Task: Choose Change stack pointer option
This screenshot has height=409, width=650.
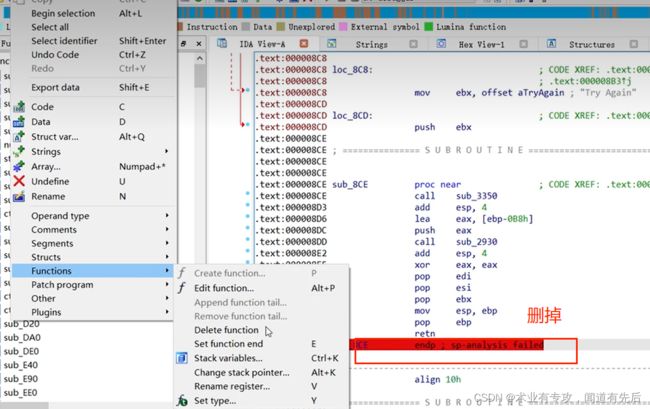Action: [242, 373]
